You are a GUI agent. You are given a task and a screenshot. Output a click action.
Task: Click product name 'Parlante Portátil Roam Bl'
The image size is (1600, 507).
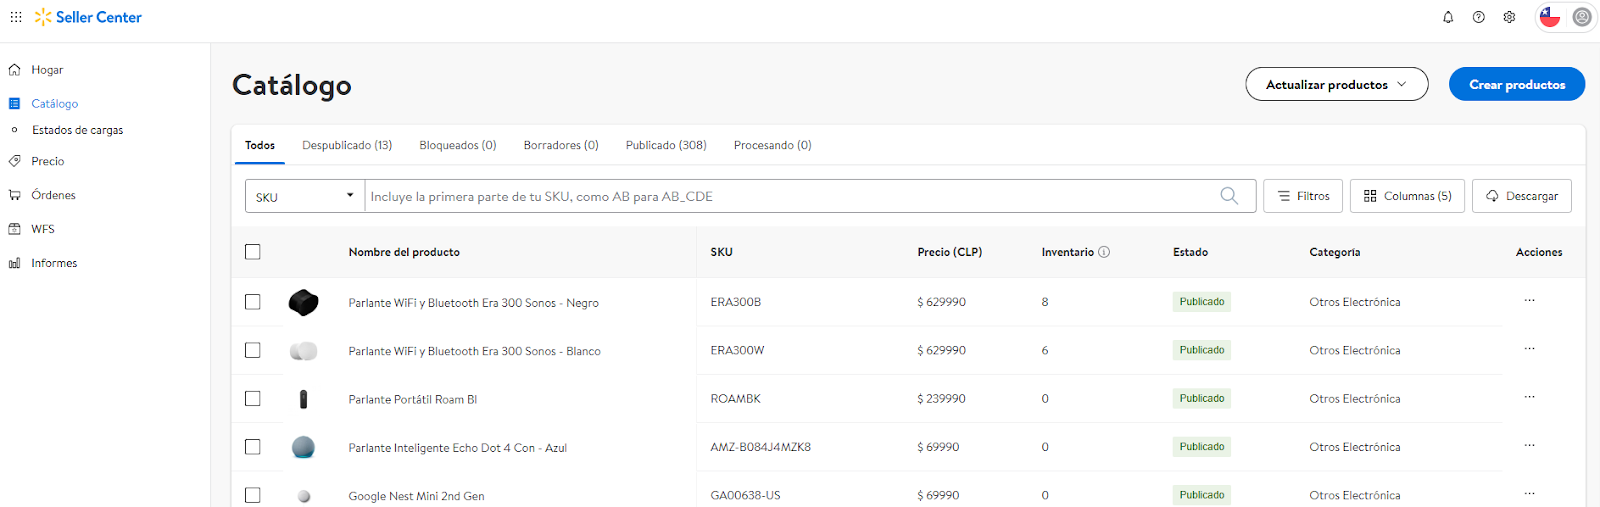coord(413,399)
